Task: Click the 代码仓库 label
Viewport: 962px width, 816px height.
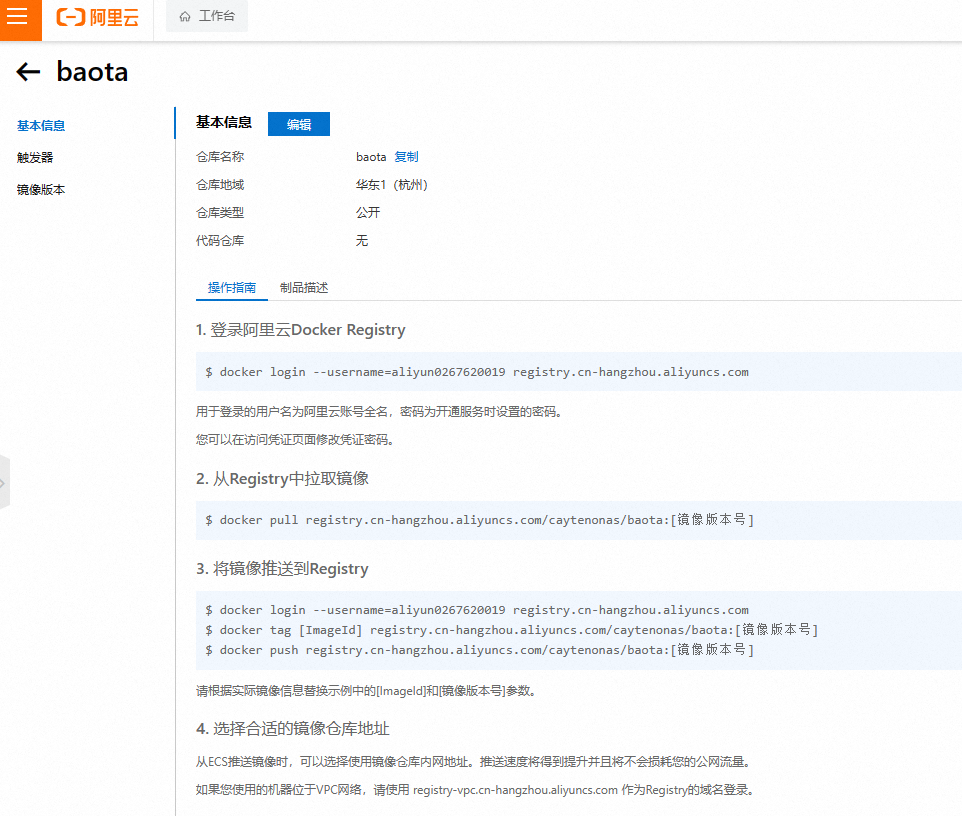Action: [220, 241]
